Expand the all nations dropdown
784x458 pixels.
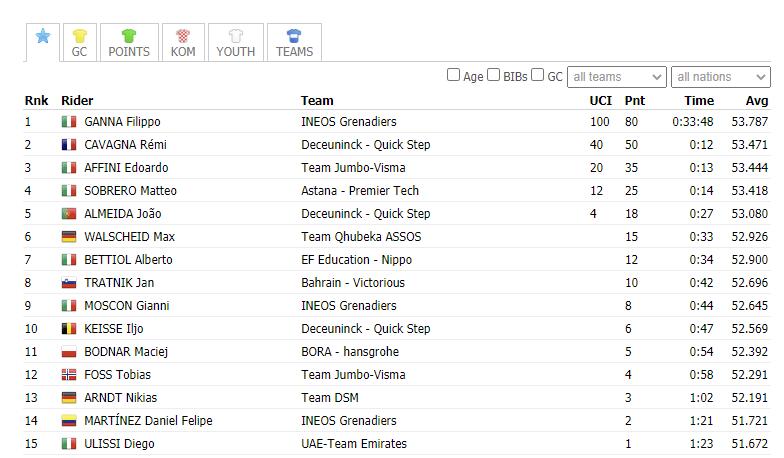(720, 77)
